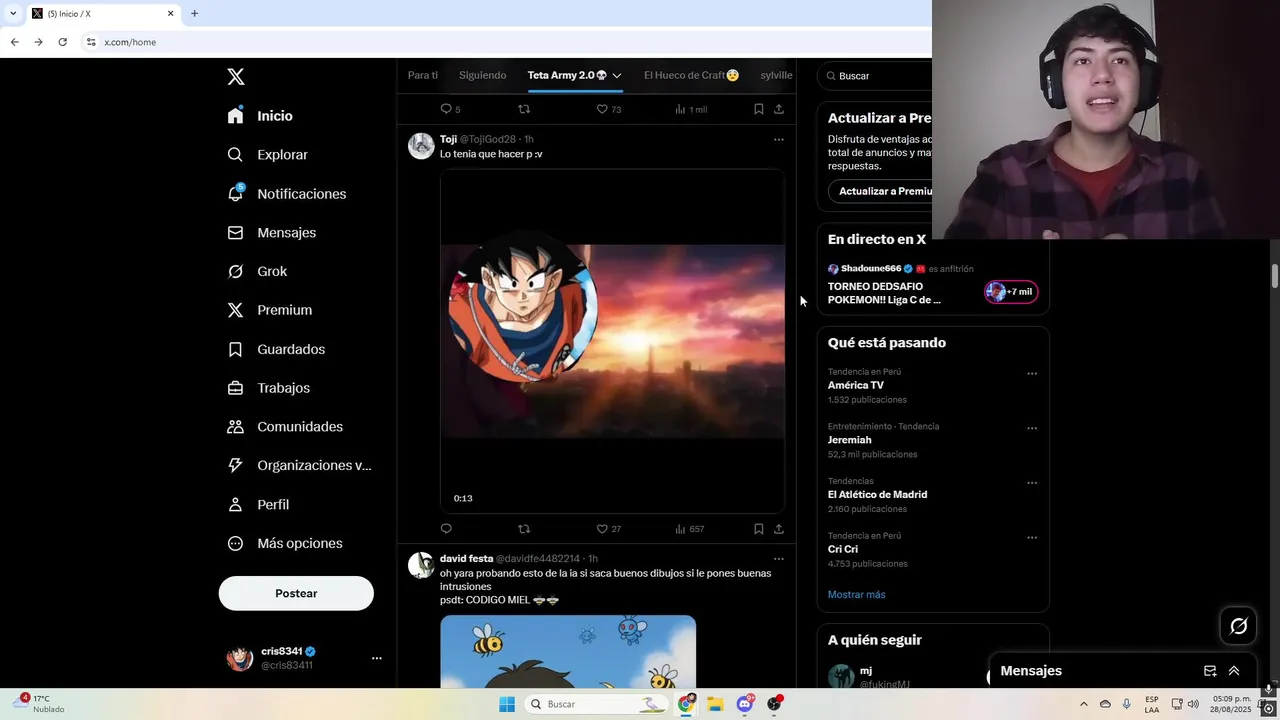The width and height of the screenshot is (1280, 720).
Task: Open Notificaciones in the sidebar
Action: coord(286,194)
